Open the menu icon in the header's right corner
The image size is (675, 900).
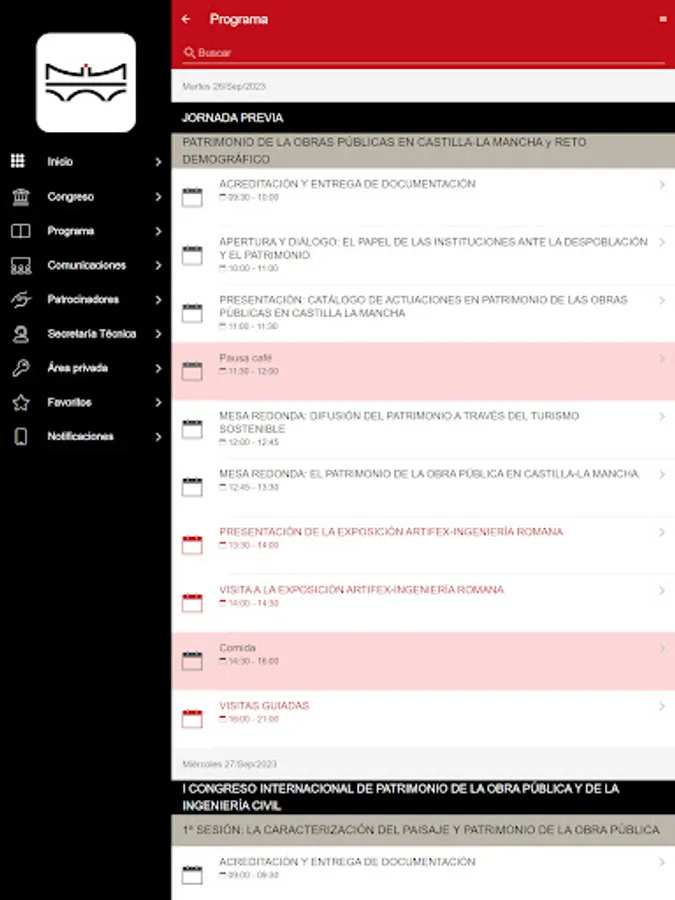pos(662,19)
